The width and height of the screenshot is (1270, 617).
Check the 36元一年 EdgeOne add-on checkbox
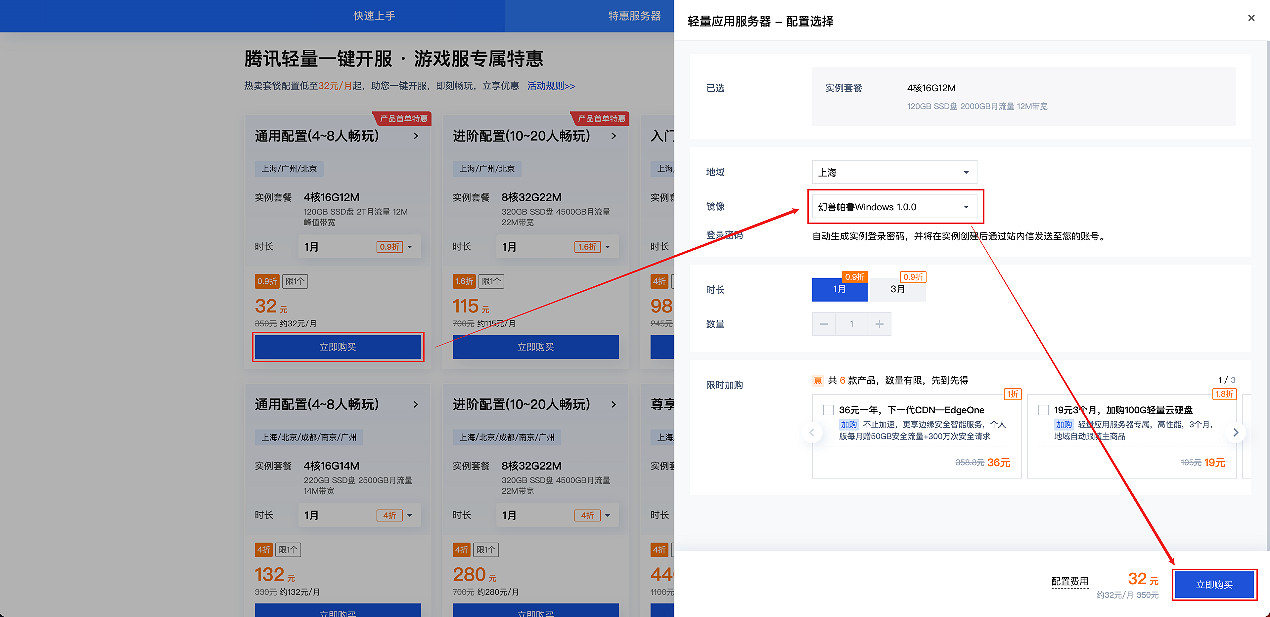(827, 410)
